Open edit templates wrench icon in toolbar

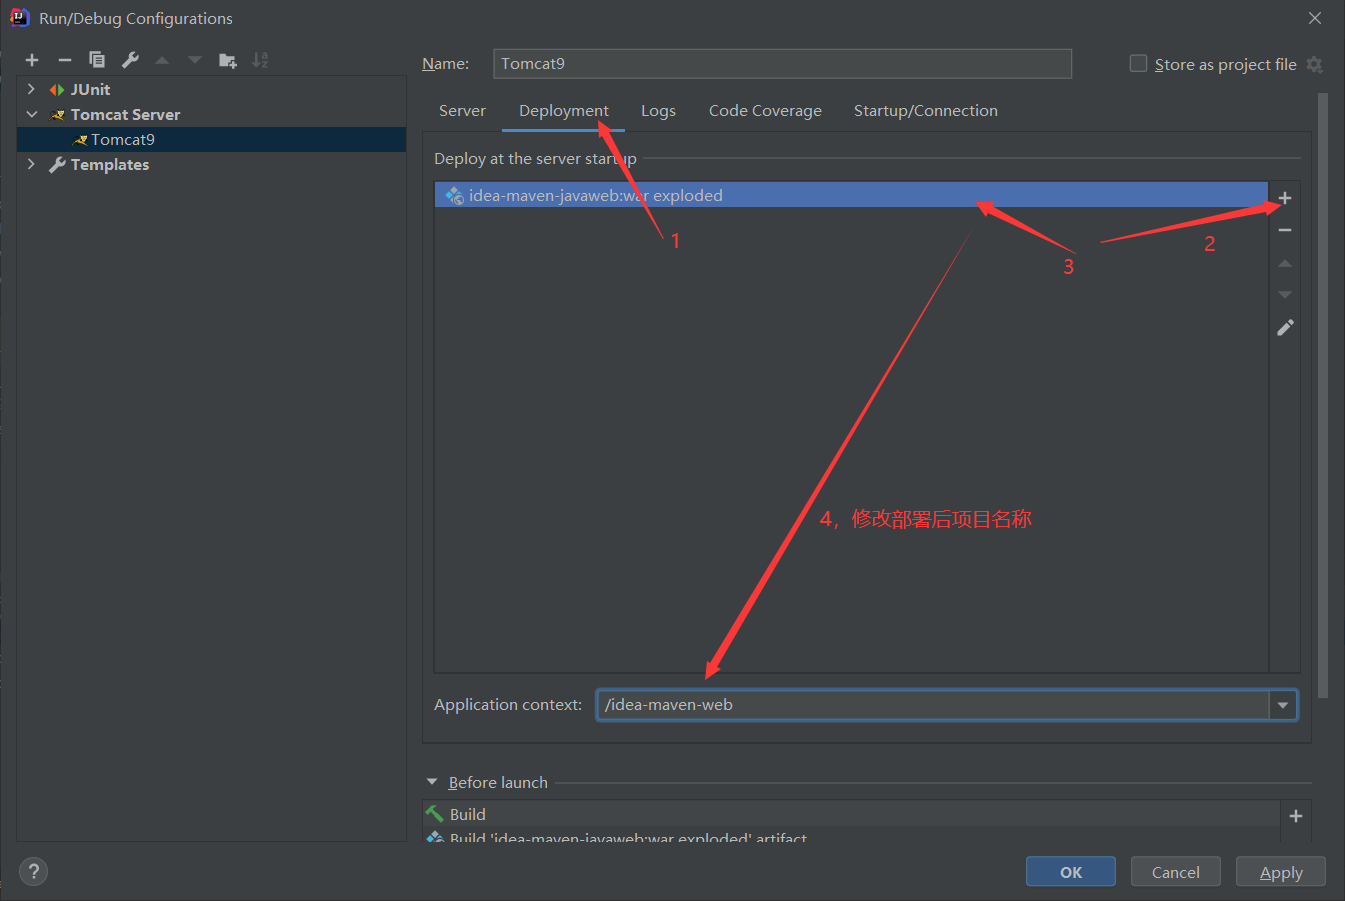(x=130, y=60)
